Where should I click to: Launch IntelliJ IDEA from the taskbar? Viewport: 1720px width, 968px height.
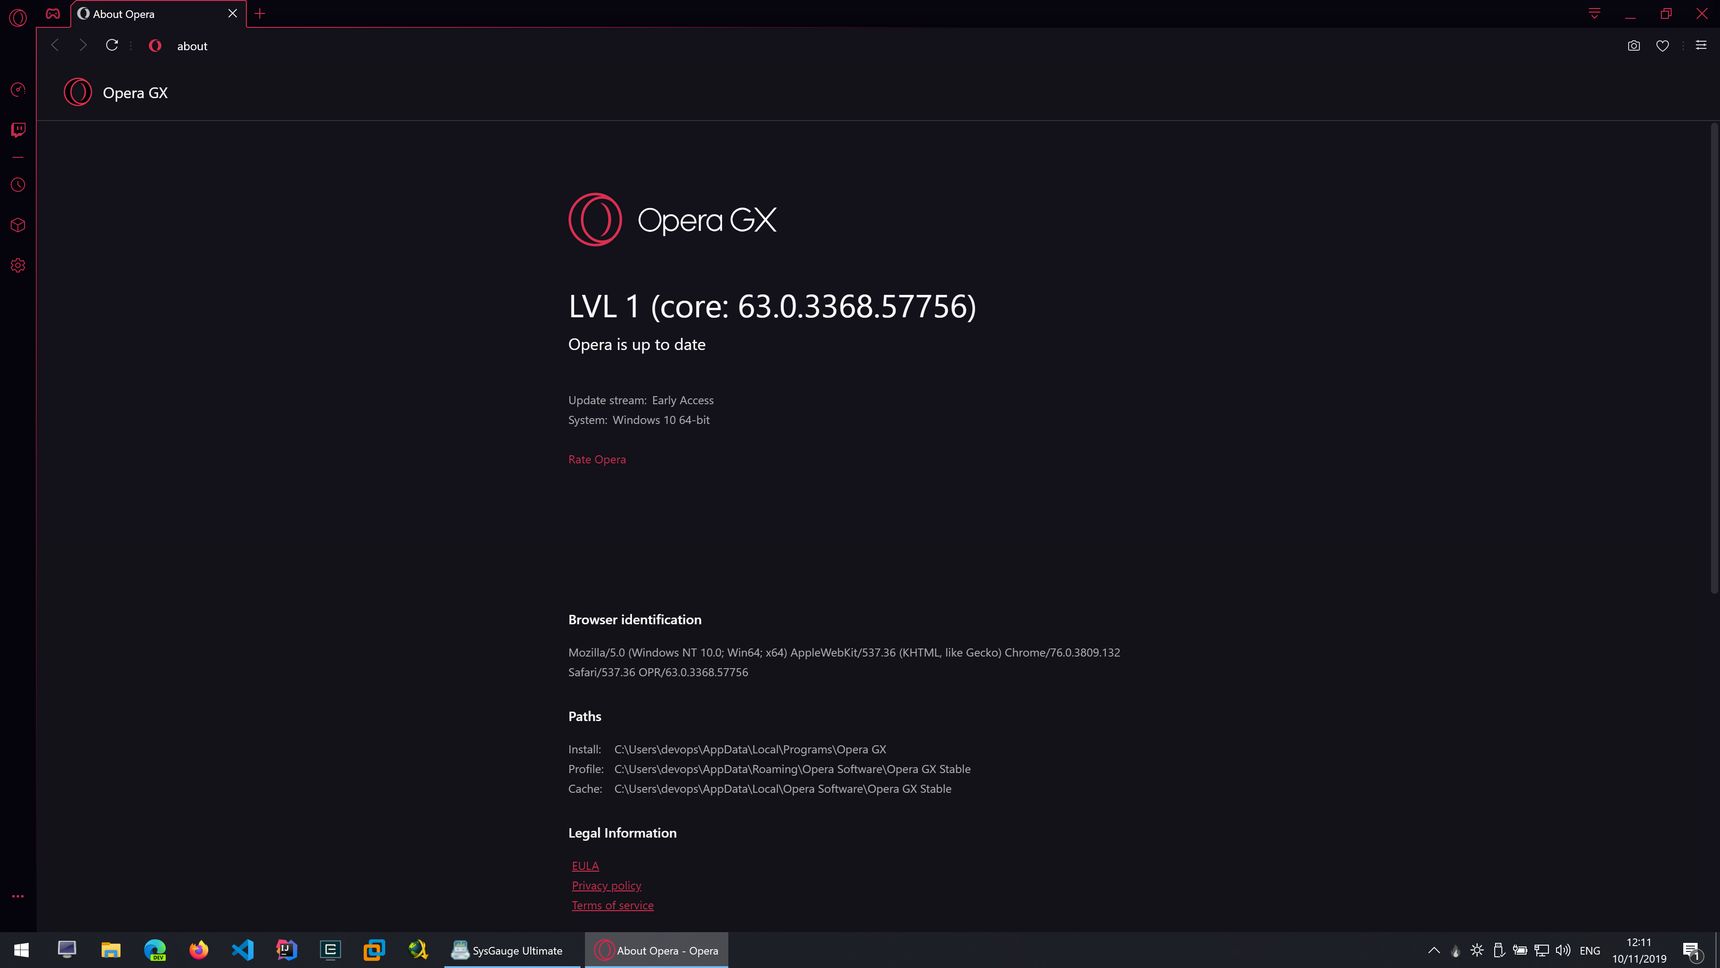tap(287, 950)
